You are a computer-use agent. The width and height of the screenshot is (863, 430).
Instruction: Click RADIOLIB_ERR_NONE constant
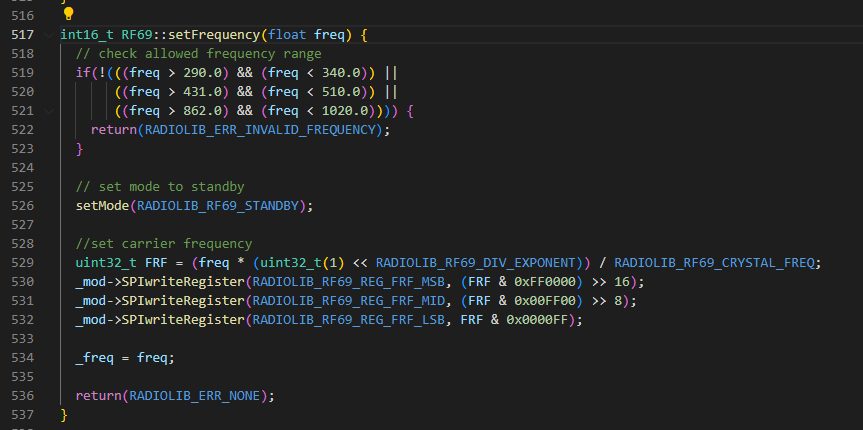tap(194, 395)
